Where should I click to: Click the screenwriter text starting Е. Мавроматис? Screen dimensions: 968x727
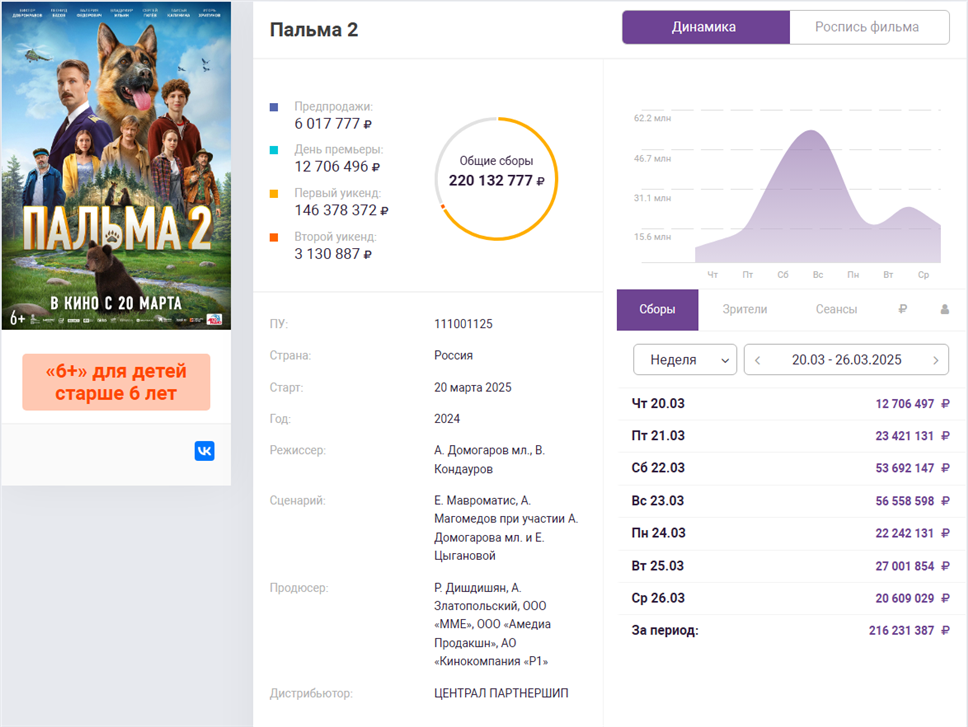tap(506, 528)
